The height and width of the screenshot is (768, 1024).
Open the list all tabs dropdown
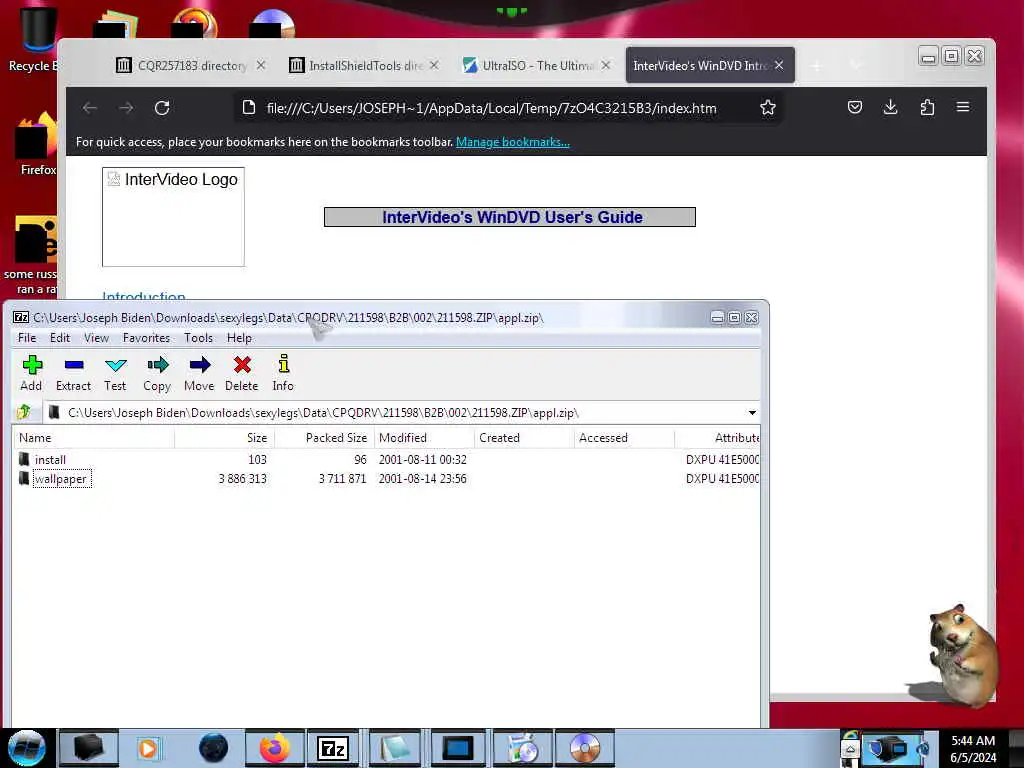[856, 65]
